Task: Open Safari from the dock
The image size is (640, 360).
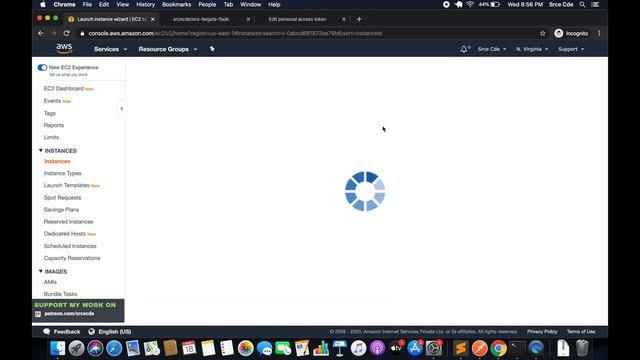Action: tap(114, 348)
